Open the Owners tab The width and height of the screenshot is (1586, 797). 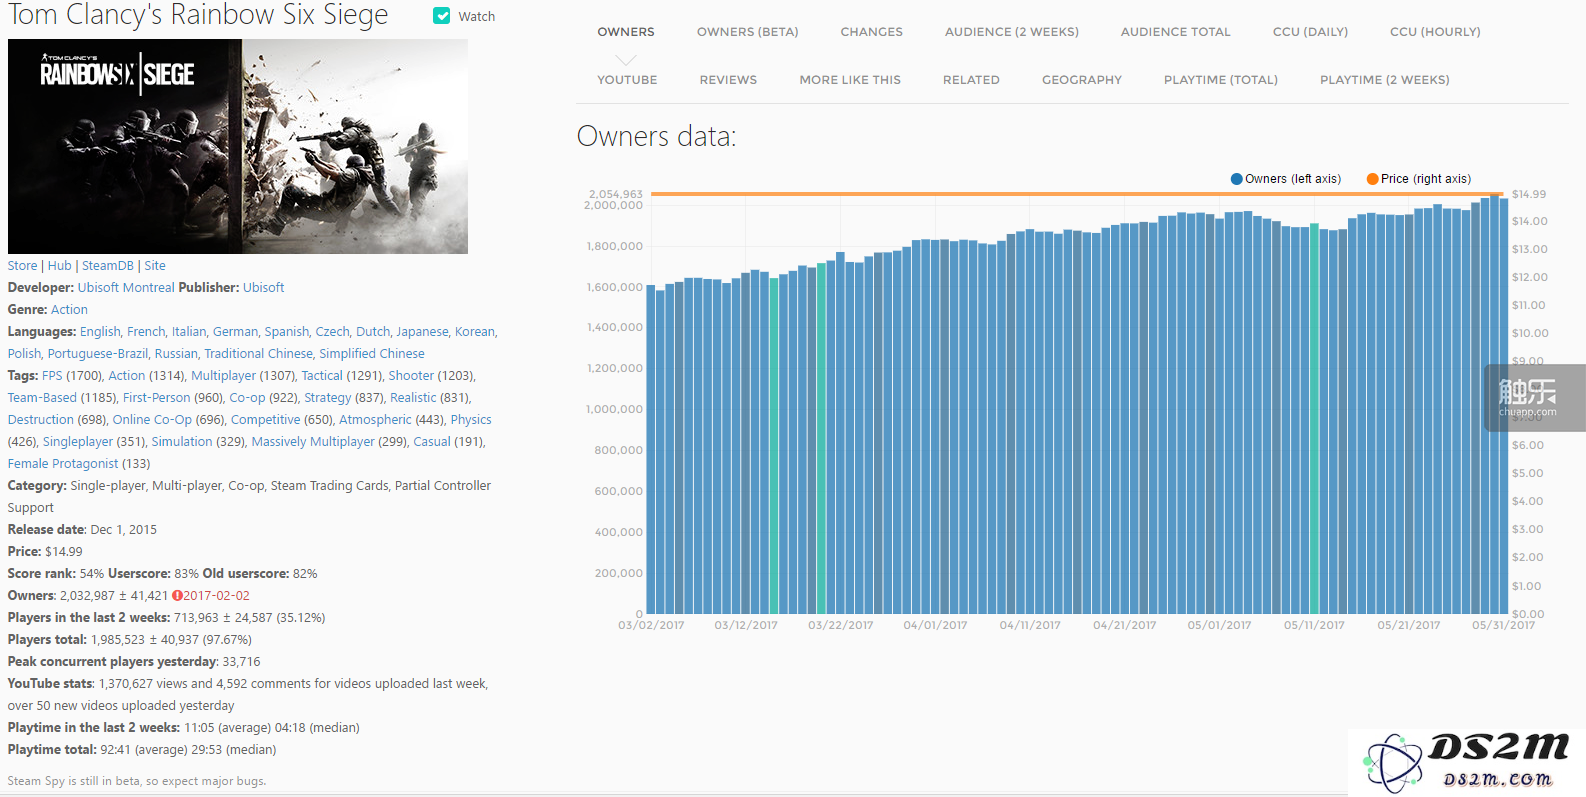[x=626, y=32]
